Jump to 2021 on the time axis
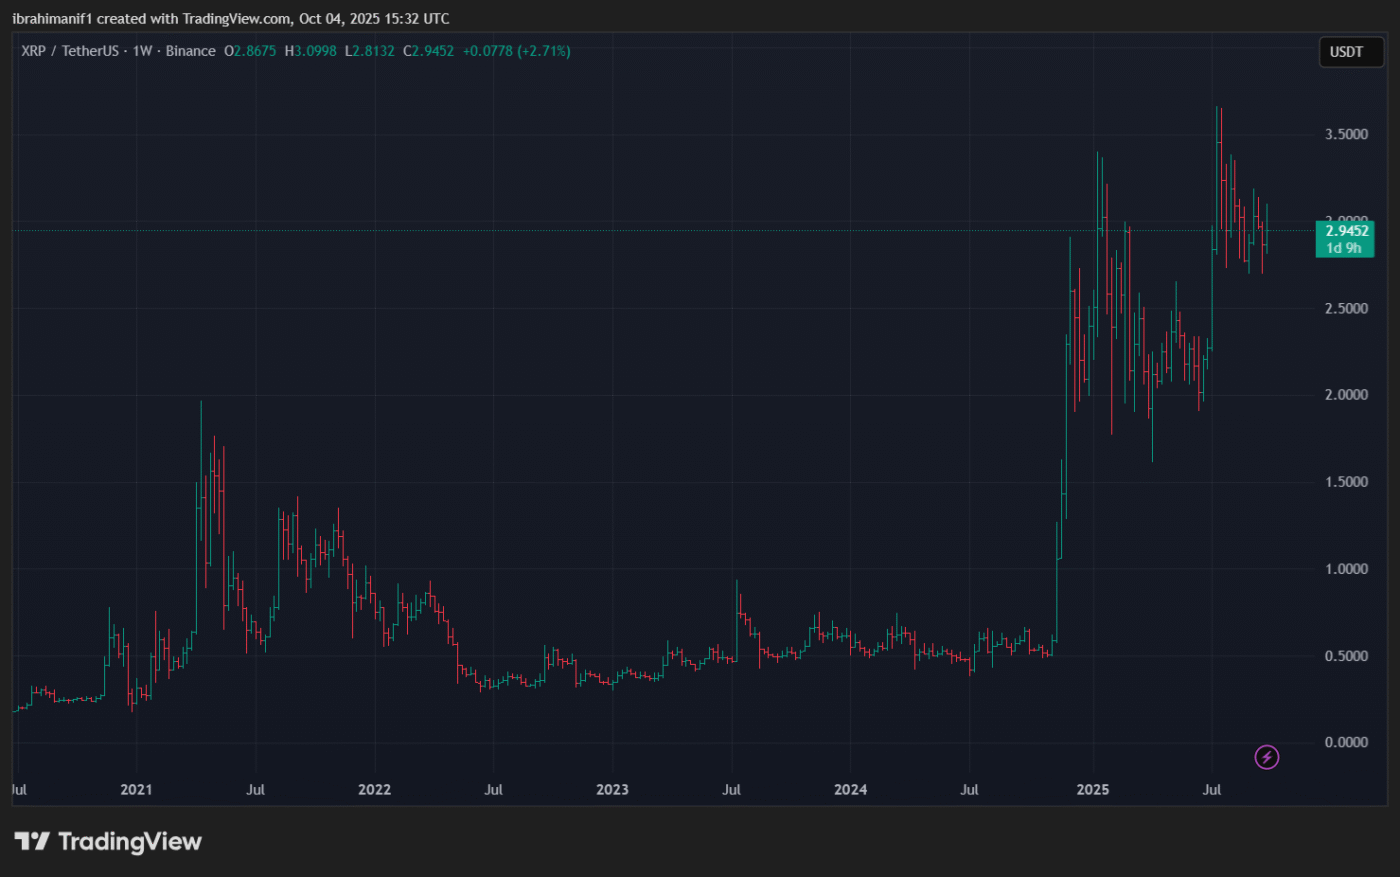 [x=136, y=789]
